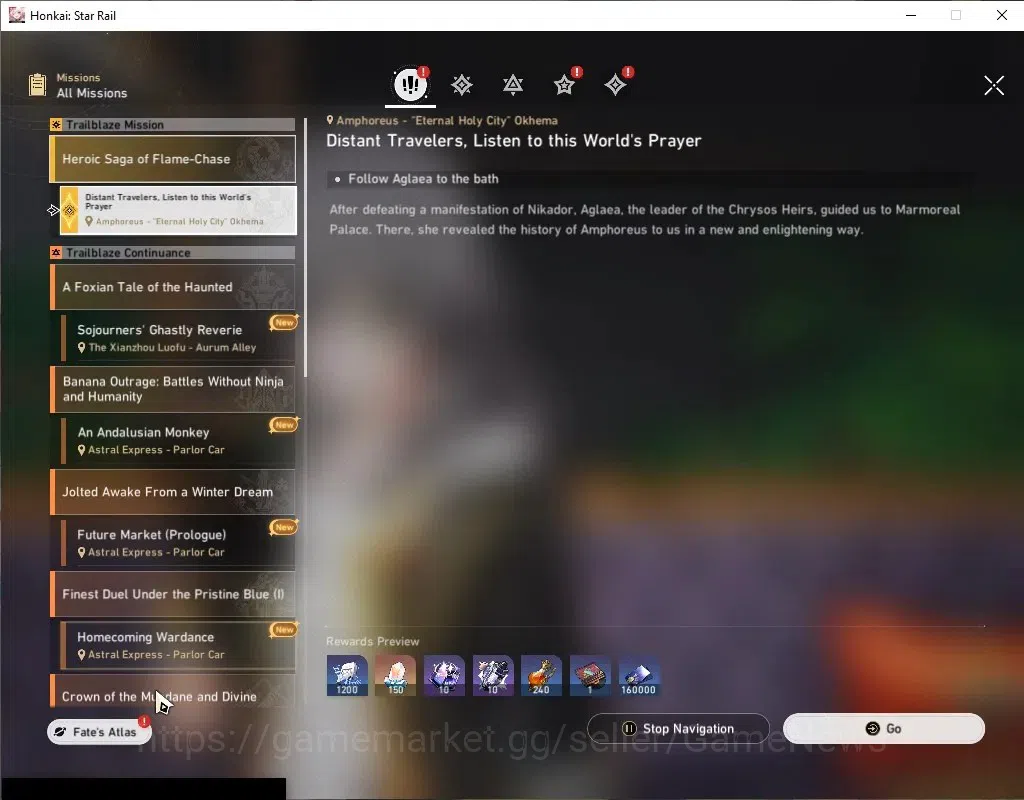This screenshot has width=1024, height=800.
Task: Click the Trailblaze Mission header icon
Action: click(x=56, y=124)
